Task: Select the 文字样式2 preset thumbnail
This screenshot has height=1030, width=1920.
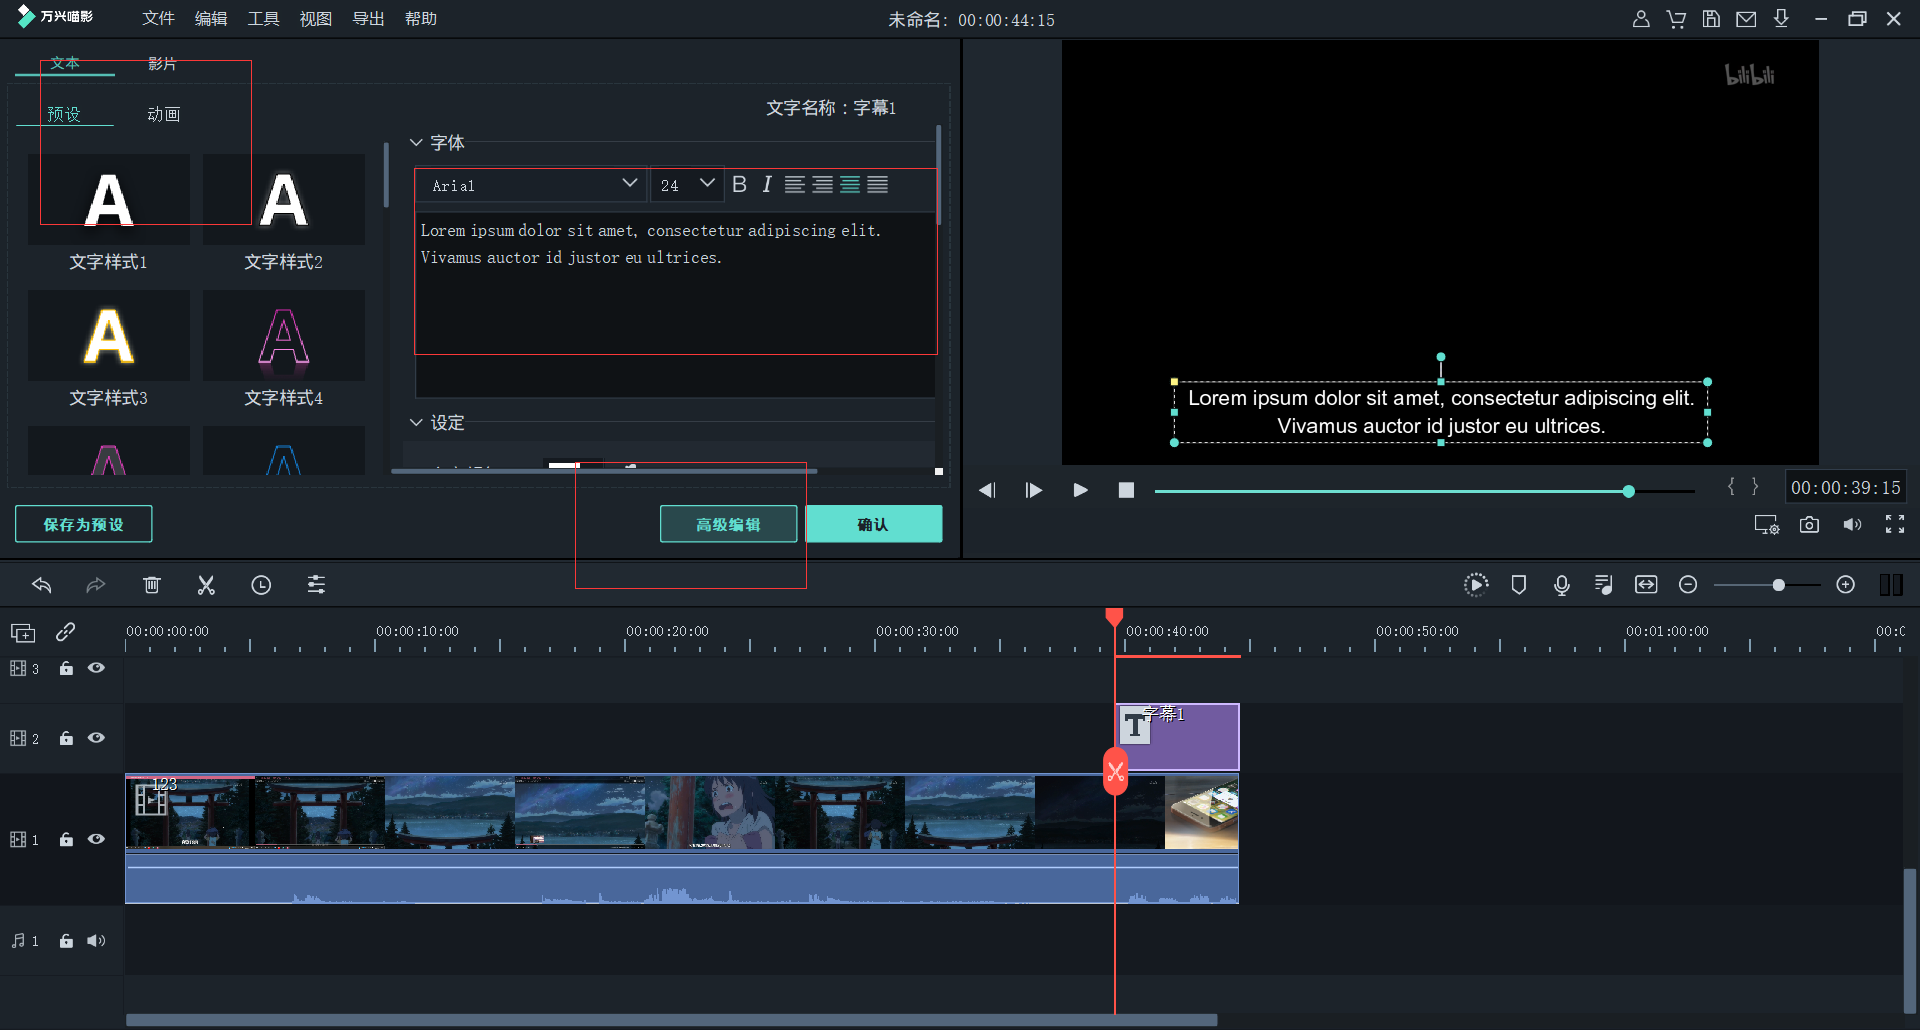Action: [x=284, y=200]
